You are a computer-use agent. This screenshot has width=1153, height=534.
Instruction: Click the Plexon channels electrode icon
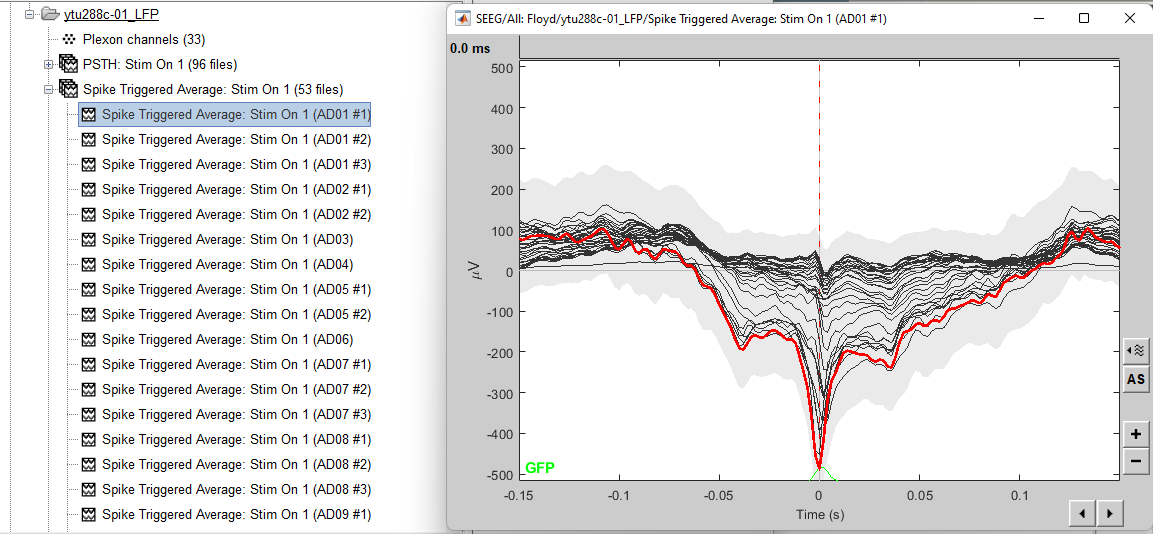[68, 39]
